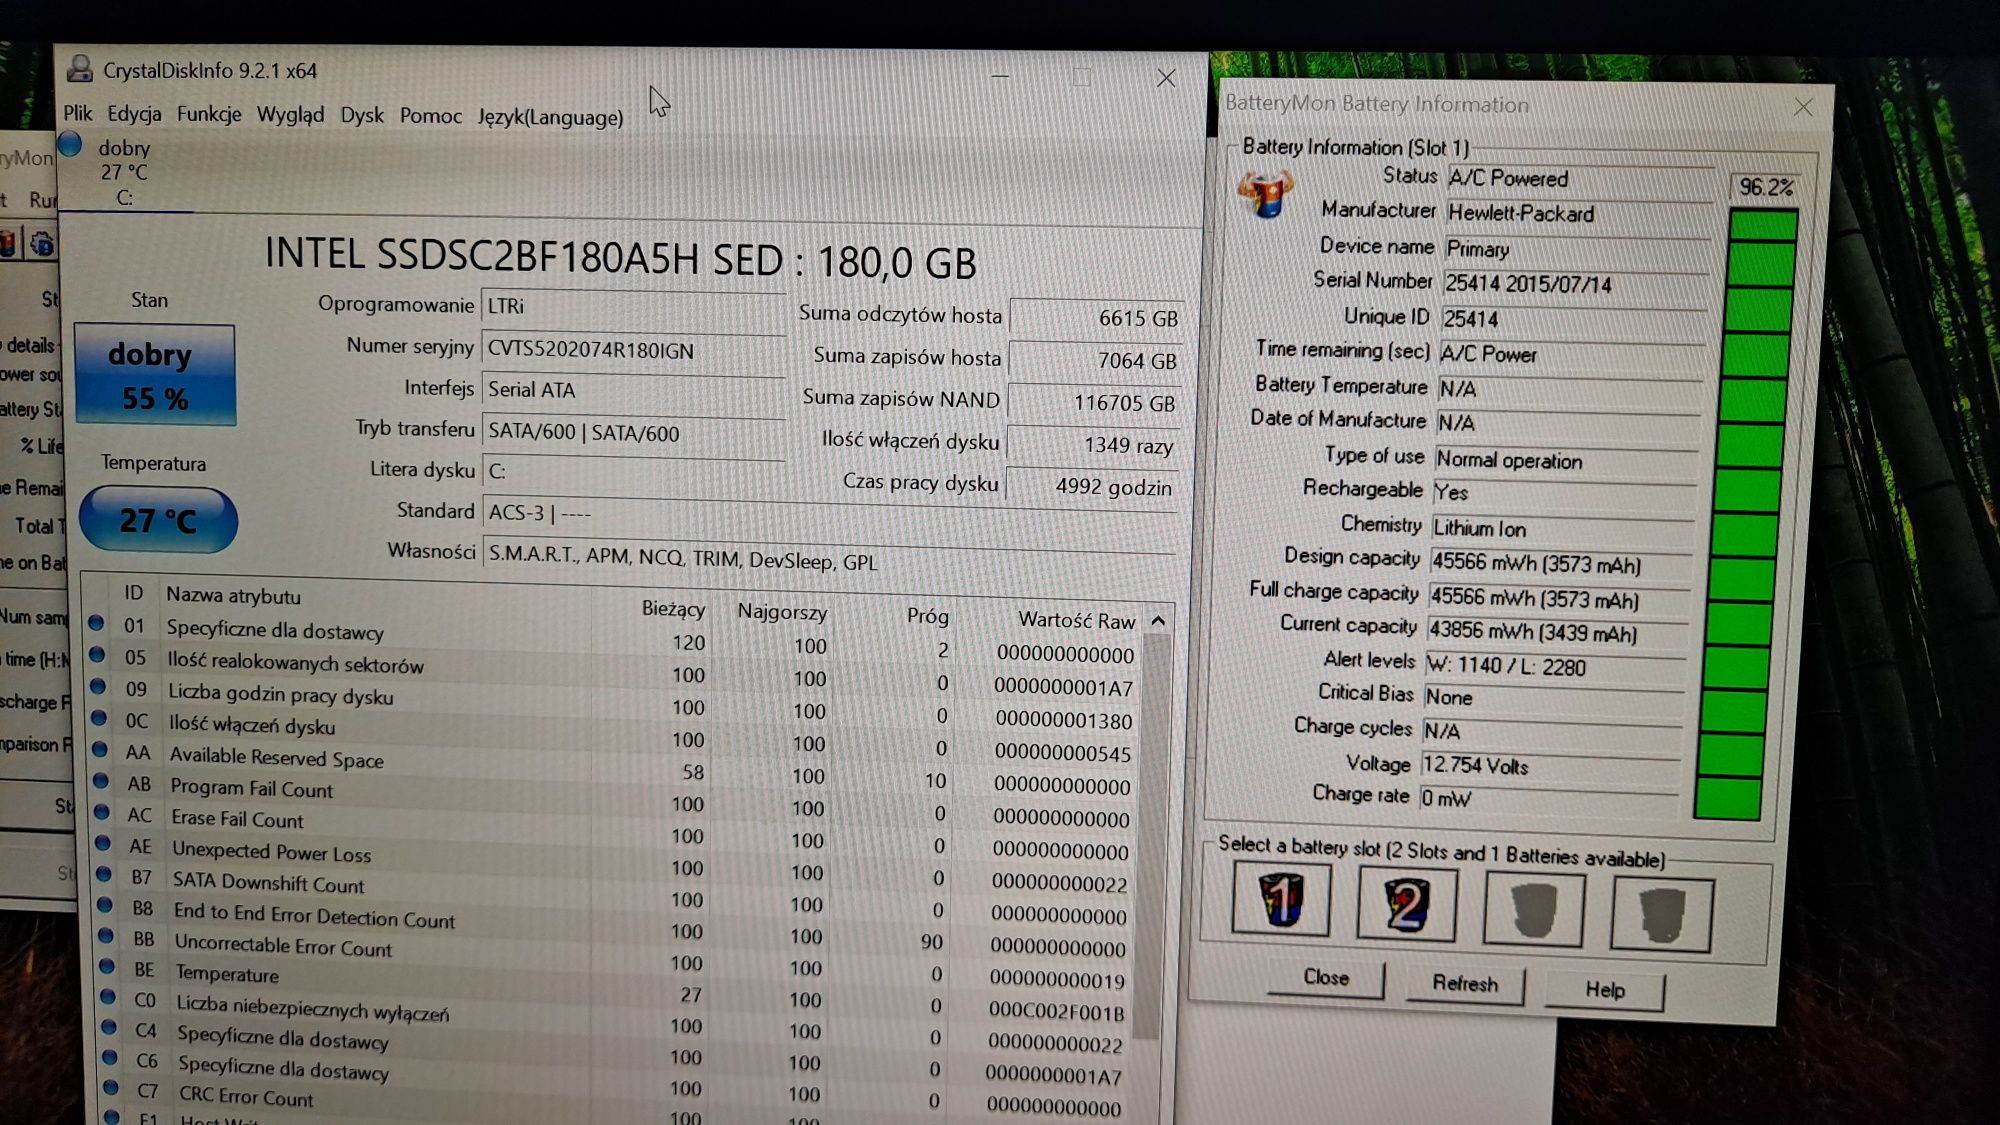Open the Funkcje menu

[x=209, y=114]
